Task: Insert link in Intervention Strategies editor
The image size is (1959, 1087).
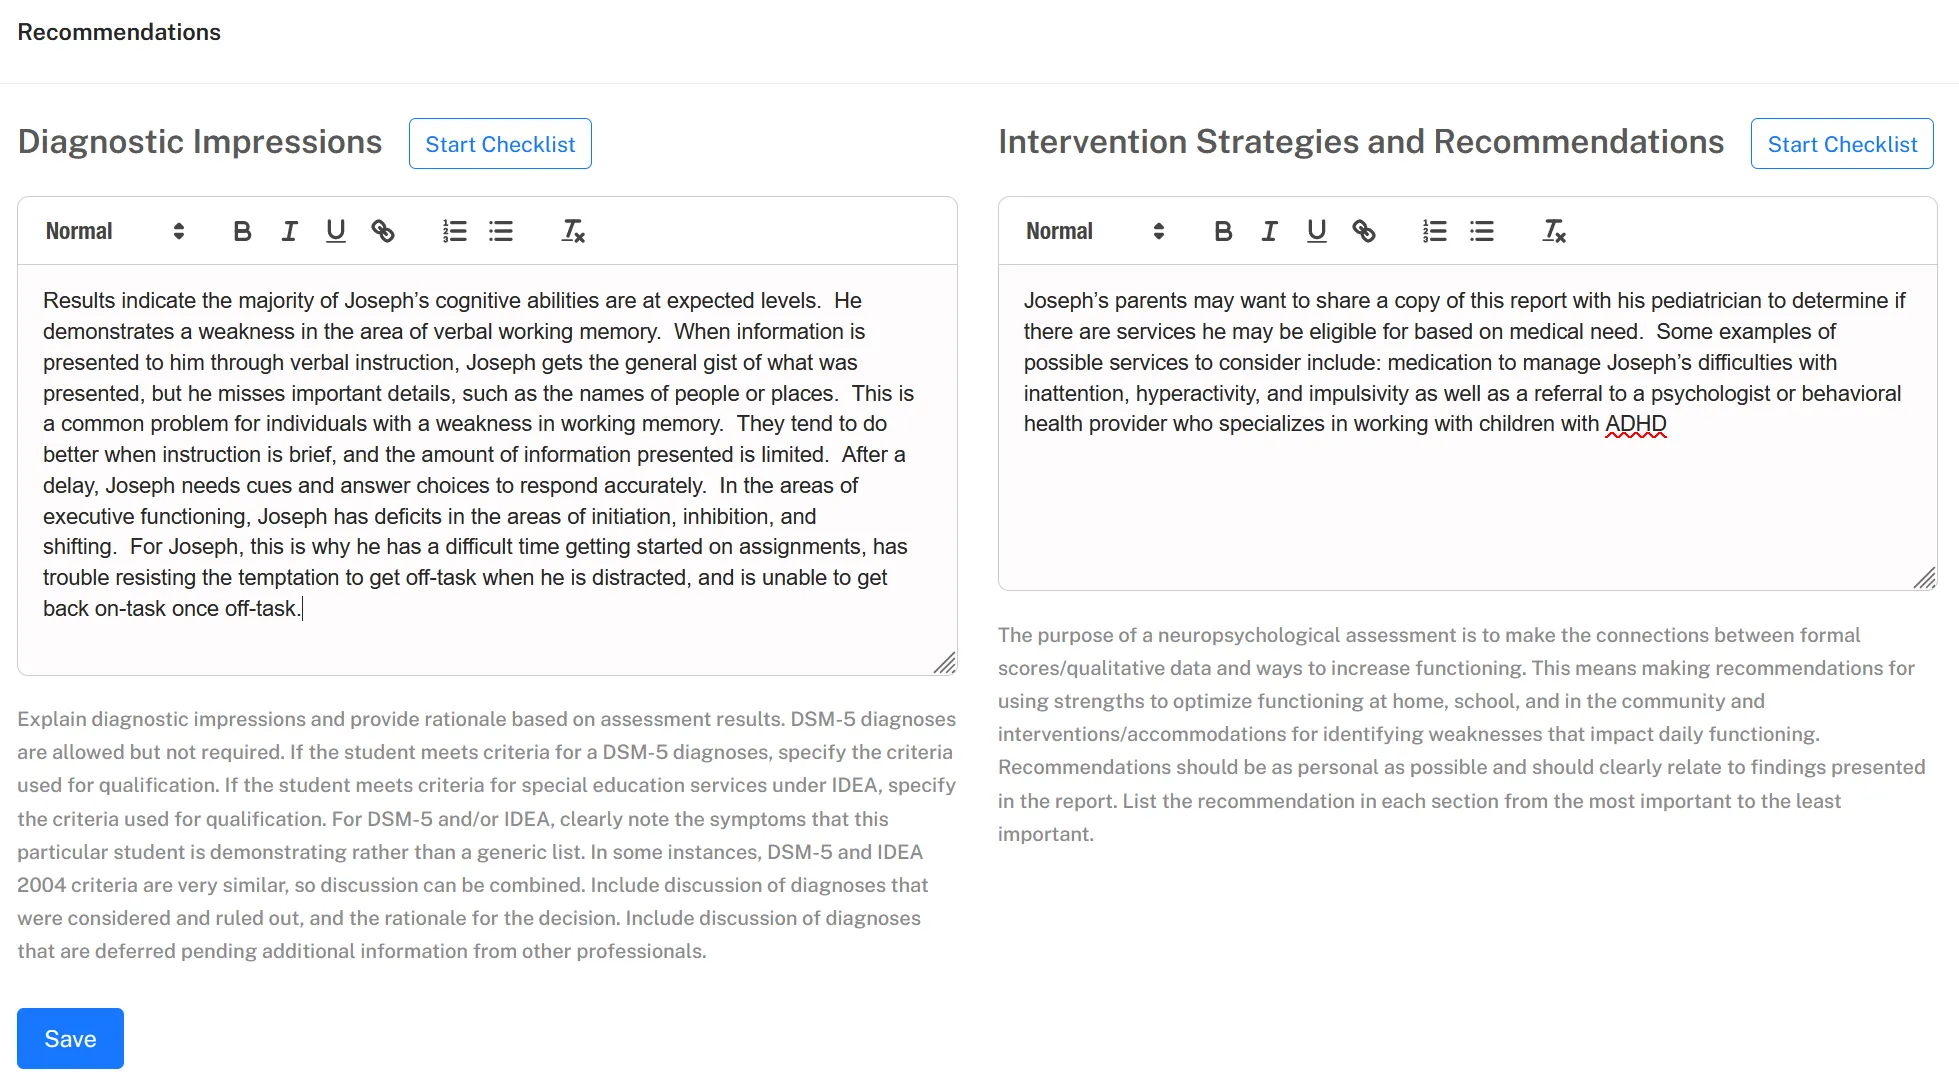Action: click(1364, 231)
